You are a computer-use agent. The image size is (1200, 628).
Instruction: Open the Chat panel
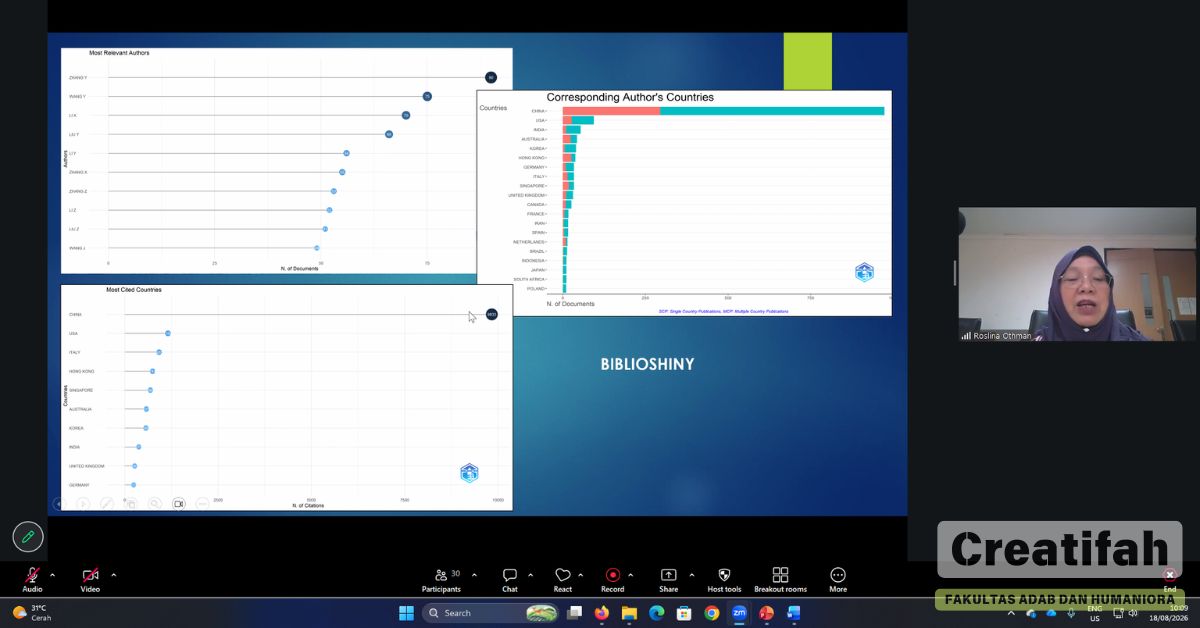510,579
